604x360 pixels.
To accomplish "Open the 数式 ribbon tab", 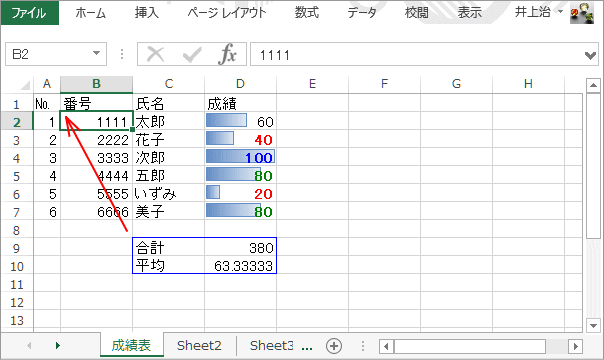I will (307, 13).
